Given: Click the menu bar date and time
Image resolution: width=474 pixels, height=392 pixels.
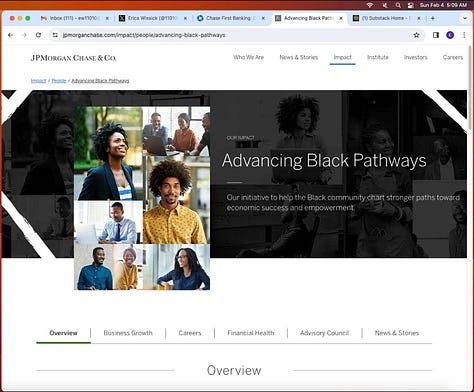Looking at the screenshot, I should pos(443,5).
